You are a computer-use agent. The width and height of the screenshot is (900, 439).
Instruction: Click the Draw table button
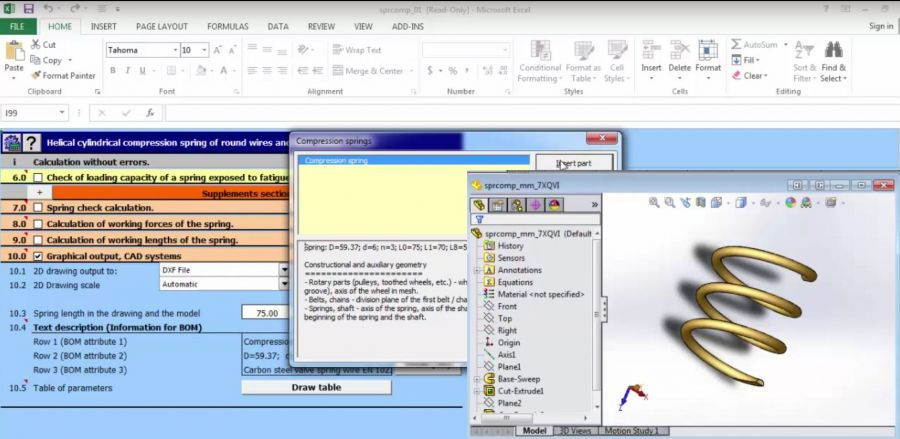[x=316, y=387]
